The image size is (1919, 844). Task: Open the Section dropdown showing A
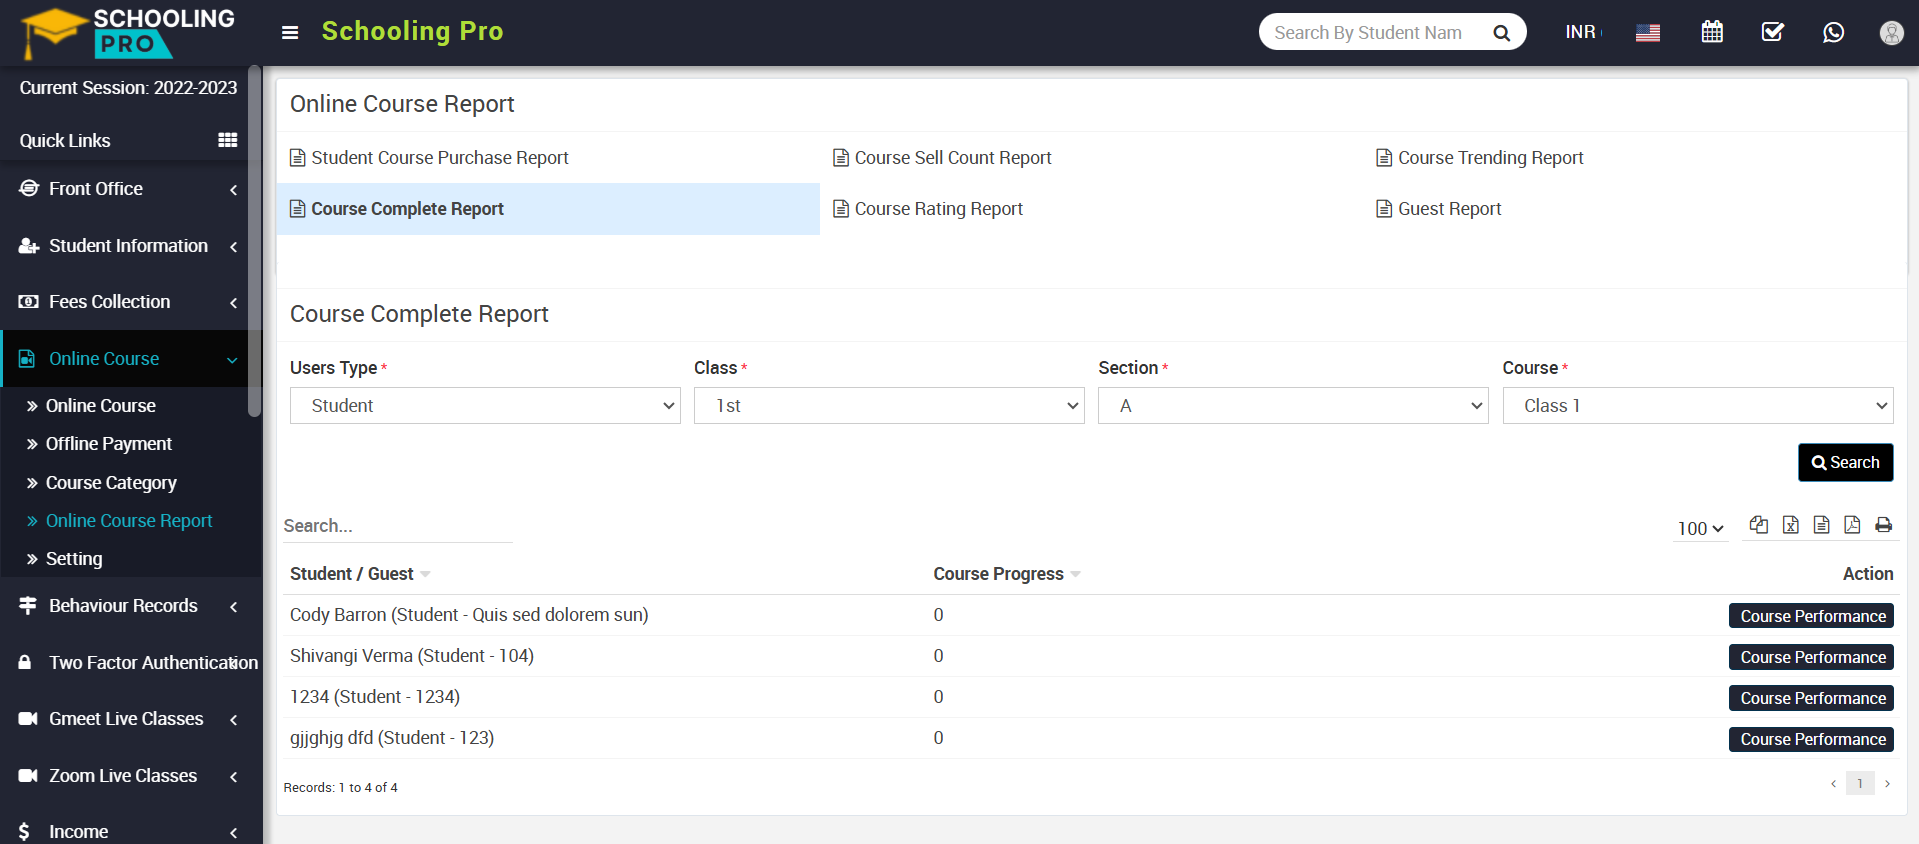point(1293,405)
